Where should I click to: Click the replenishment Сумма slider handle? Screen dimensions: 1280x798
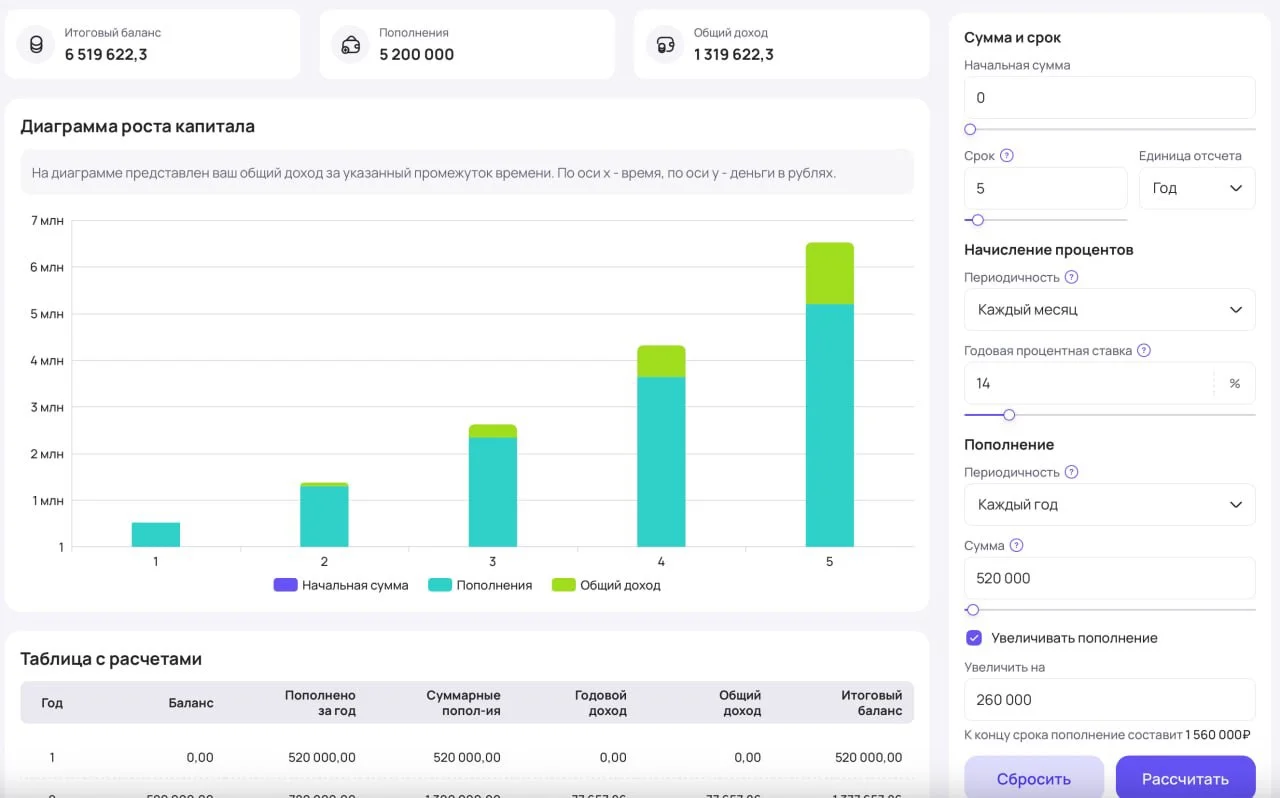click(972, 610)
